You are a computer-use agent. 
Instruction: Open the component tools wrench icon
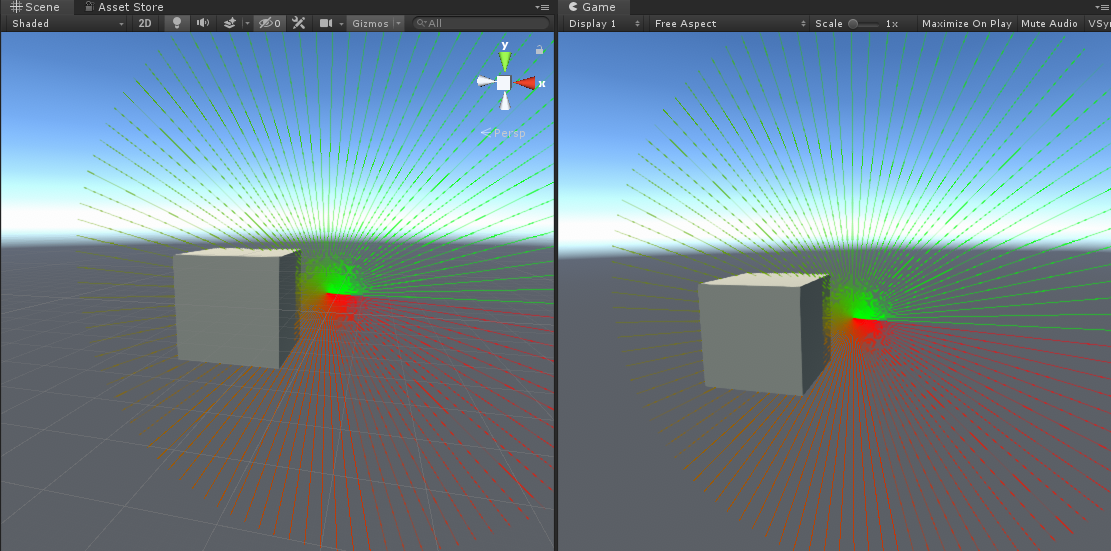tap(298, 23)
